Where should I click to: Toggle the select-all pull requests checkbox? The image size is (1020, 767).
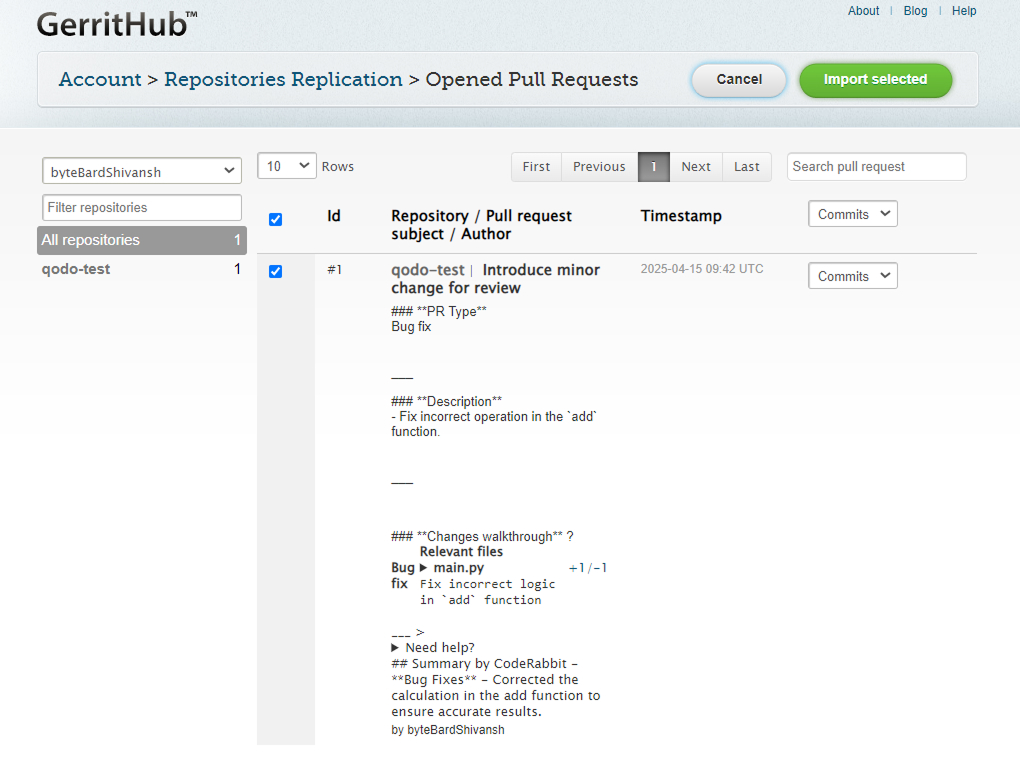pos(276,220)
